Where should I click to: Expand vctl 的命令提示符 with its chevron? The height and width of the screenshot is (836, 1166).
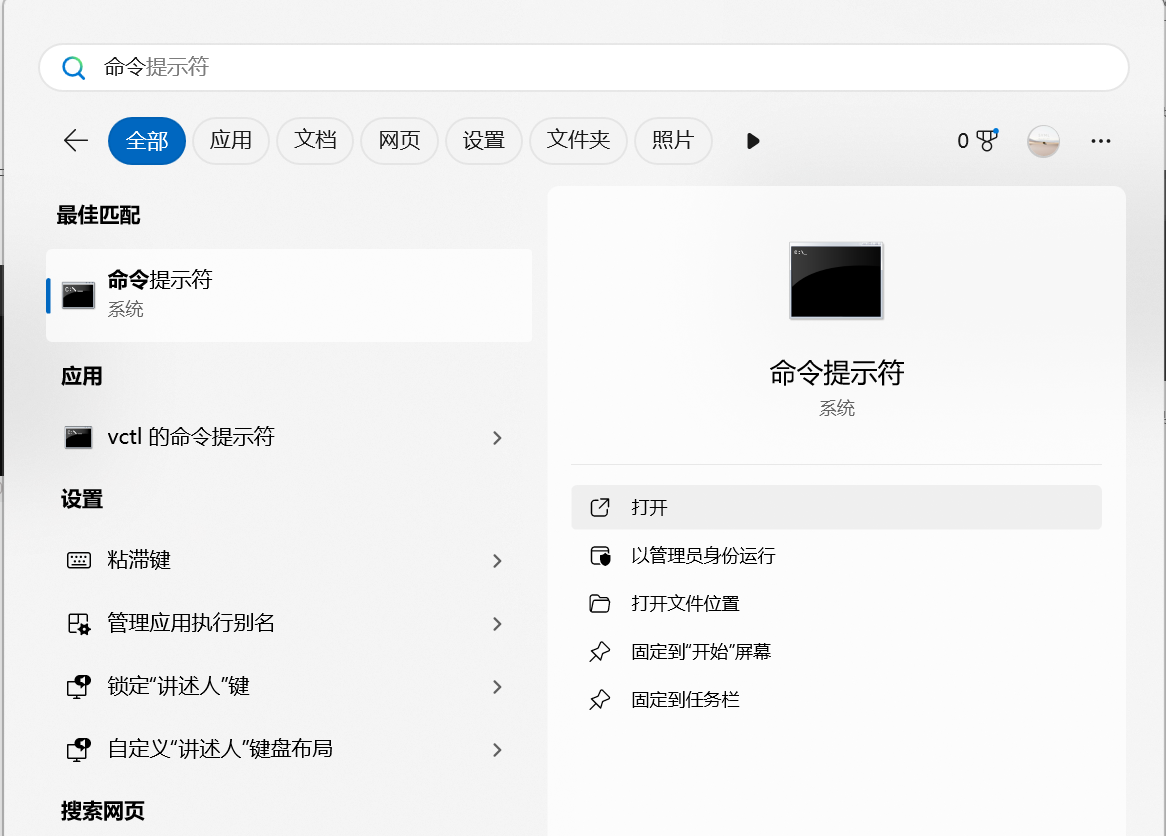pyautogui.click(x=497, y=437)
